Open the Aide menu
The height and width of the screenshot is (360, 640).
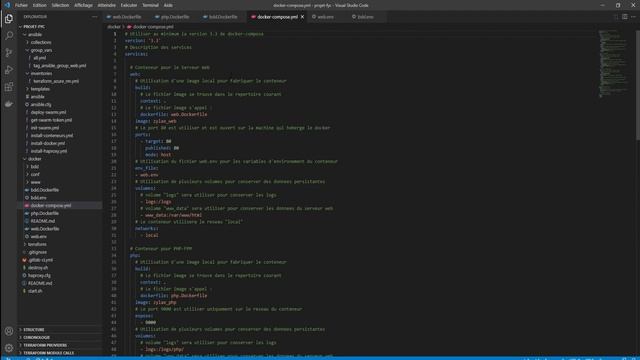coord(168,5)
